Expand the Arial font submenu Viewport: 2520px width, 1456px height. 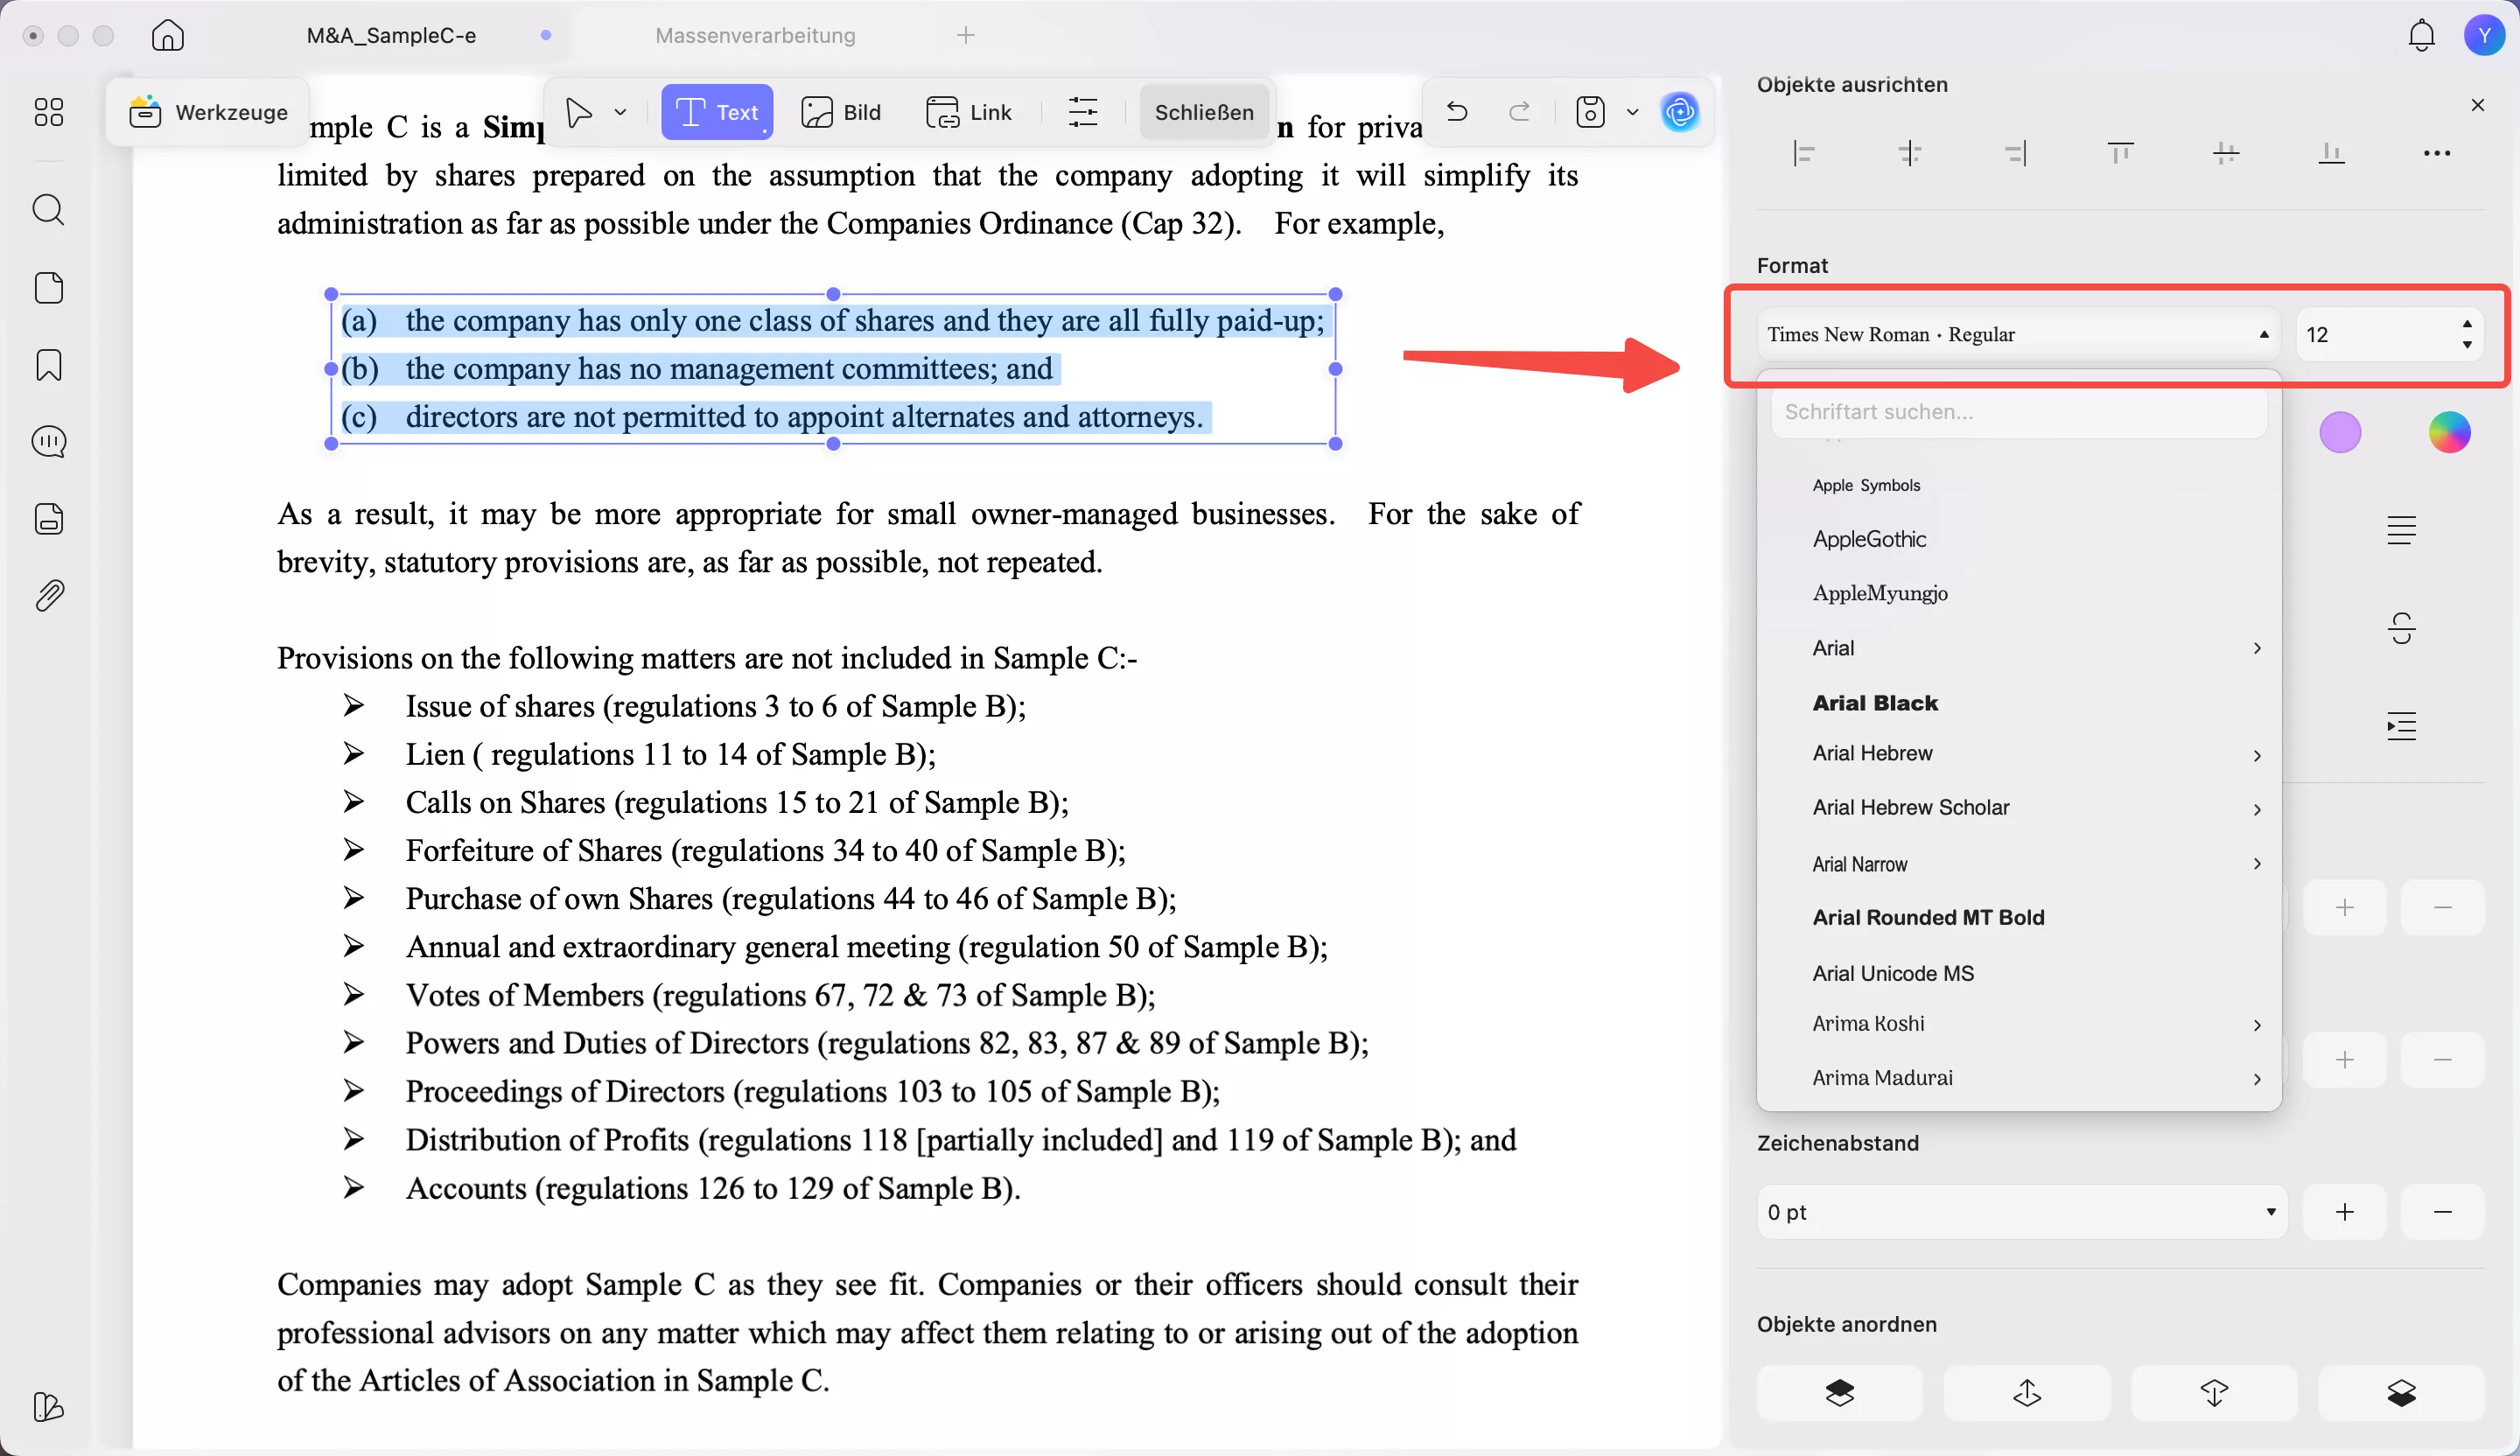pos(2257,648)
